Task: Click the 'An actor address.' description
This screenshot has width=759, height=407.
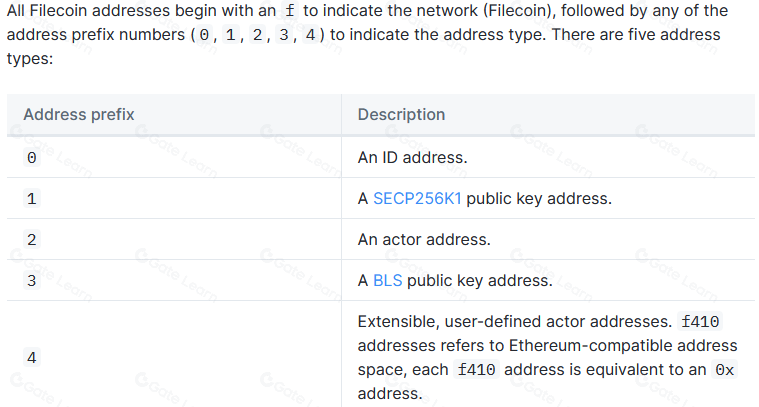Action: pos(424,239)
